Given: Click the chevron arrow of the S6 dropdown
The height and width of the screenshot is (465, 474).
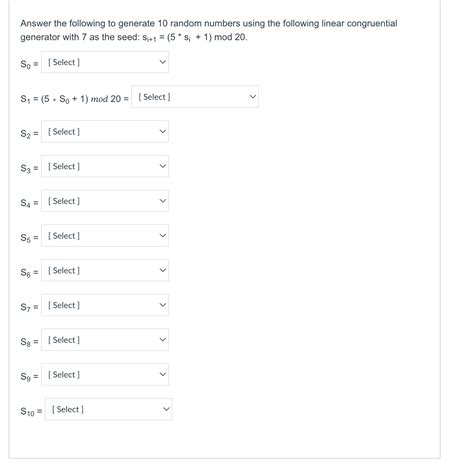Looking at the screenshot, I should [163, 270].
